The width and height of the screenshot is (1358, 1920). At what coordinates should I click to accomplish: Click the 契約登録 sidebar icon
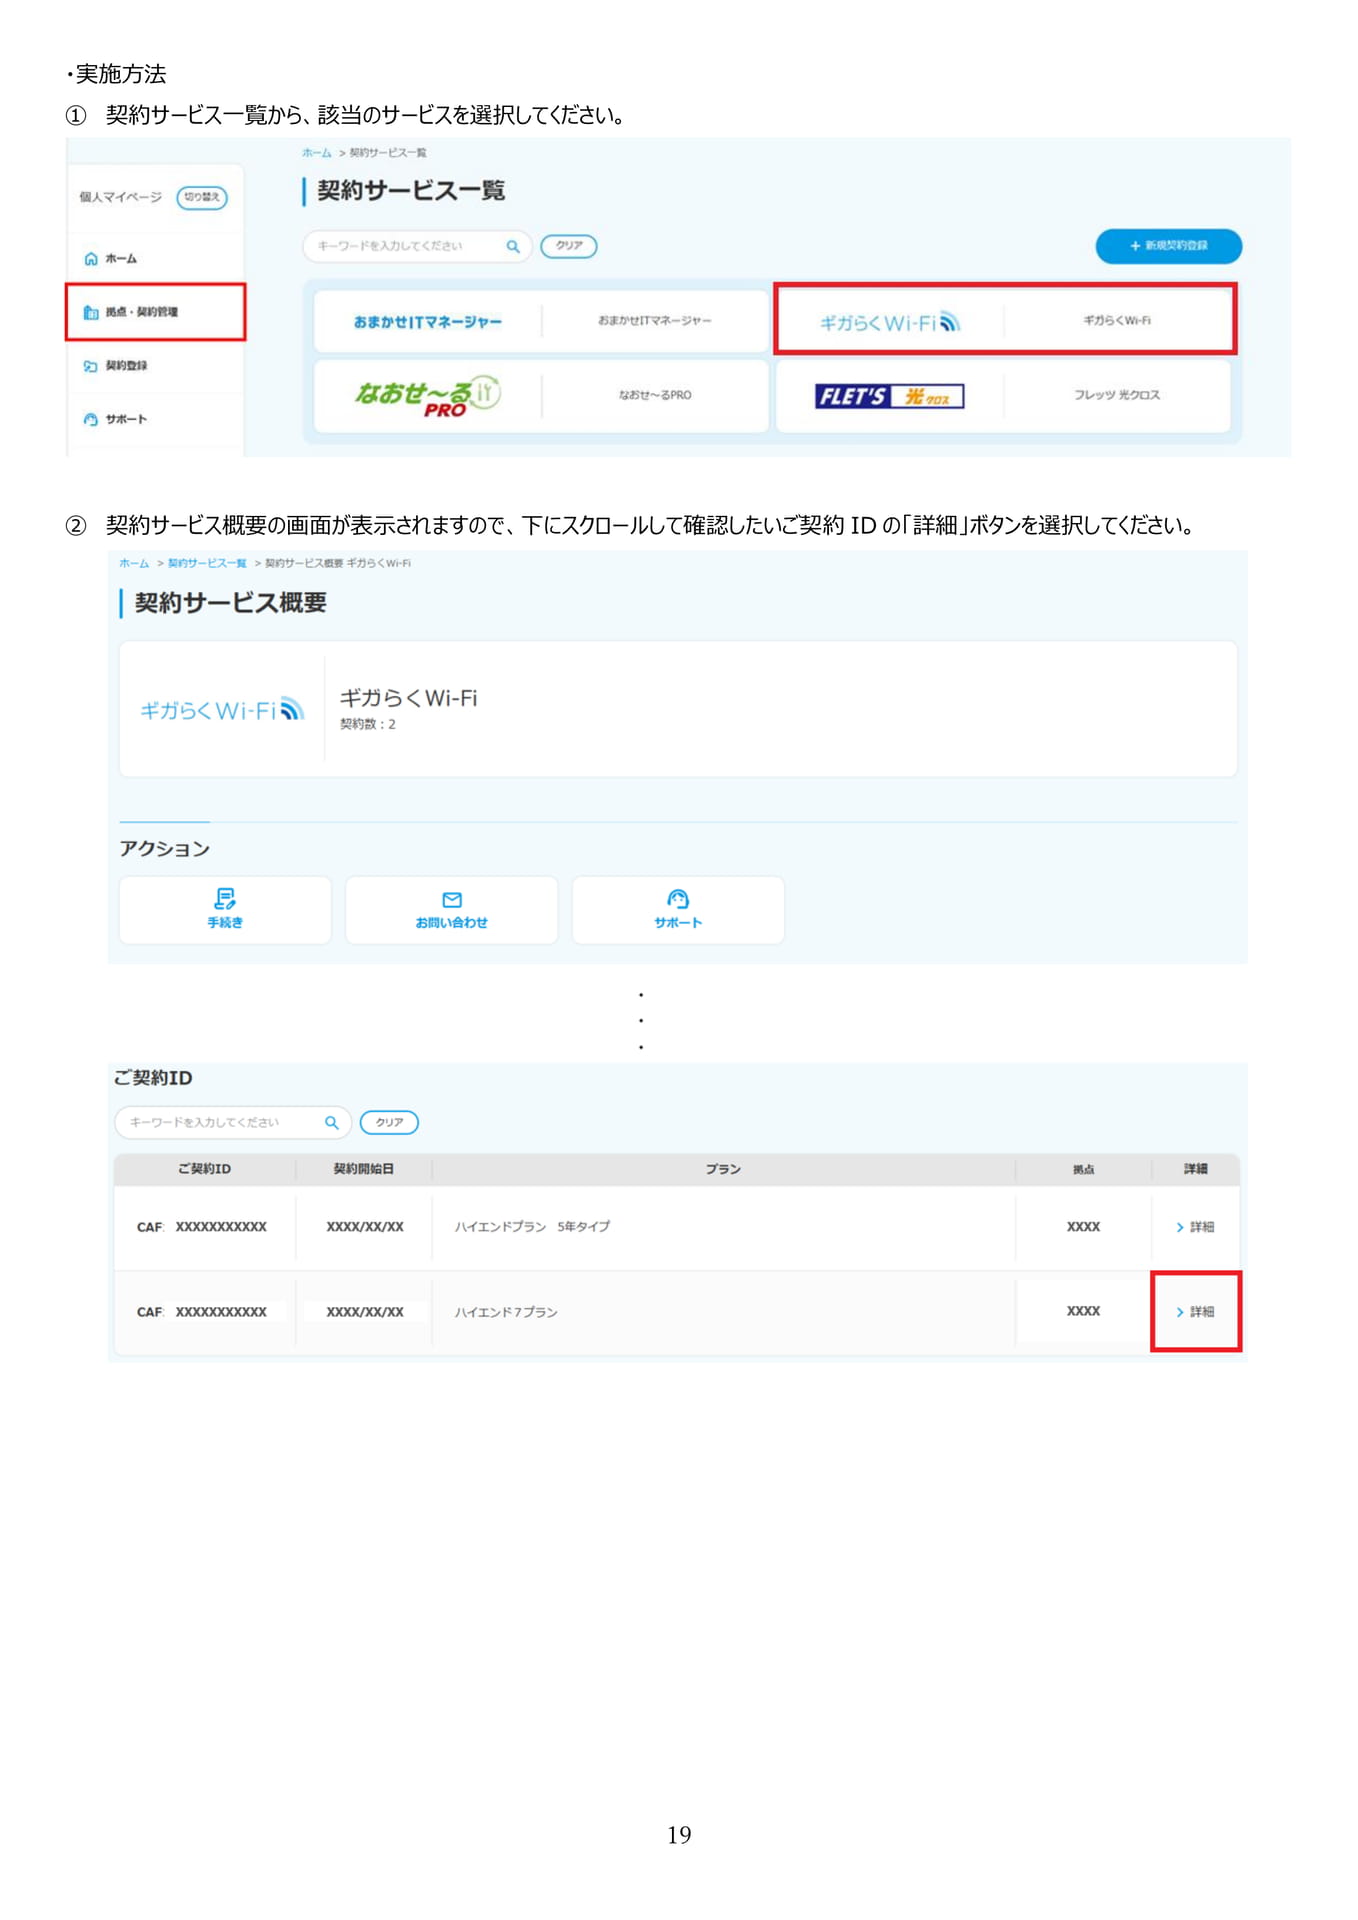[91, 366]
